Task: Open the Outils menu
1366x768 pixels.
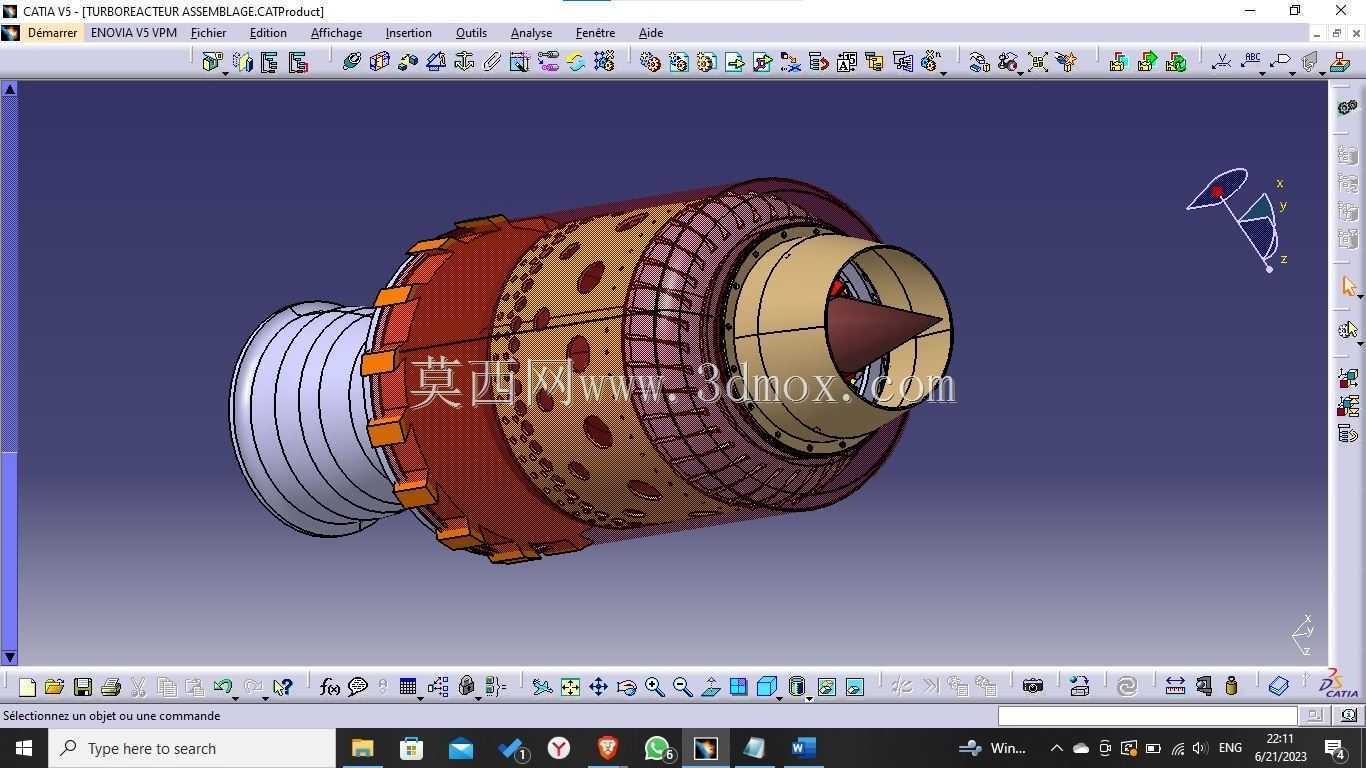Action: pos(471,33)
